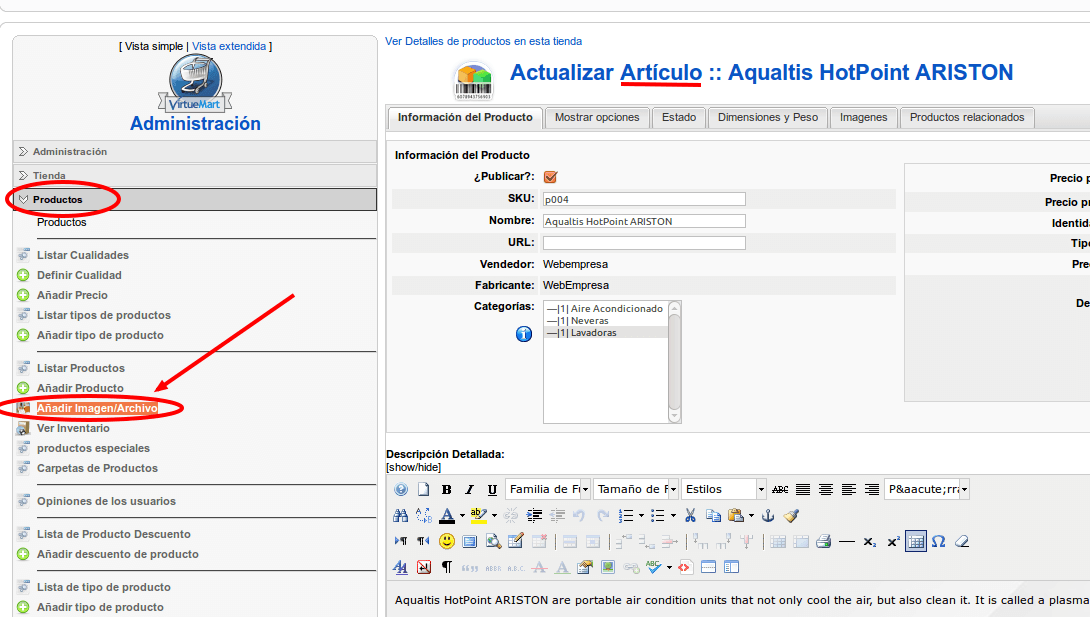Click the yellow highlight color swatch
The width and height of the screenshot is (1090, 617).
(x=479, y=516)
